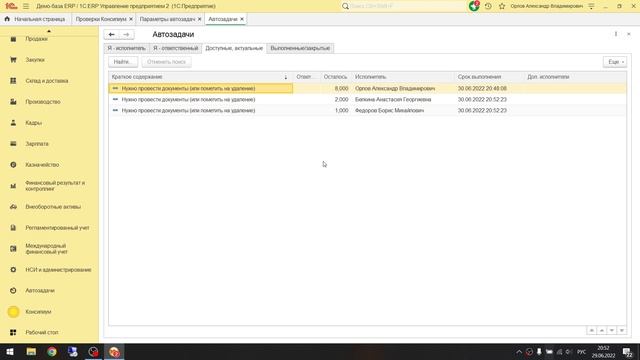Open Рабочий стол section

pyautogui.click(x=42, y=333)
